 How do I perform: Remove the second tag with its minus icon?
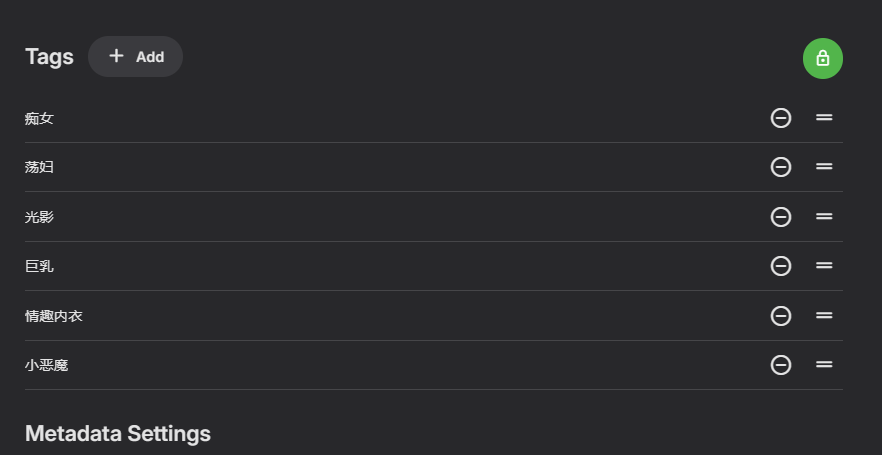click(x=781, y=167)
